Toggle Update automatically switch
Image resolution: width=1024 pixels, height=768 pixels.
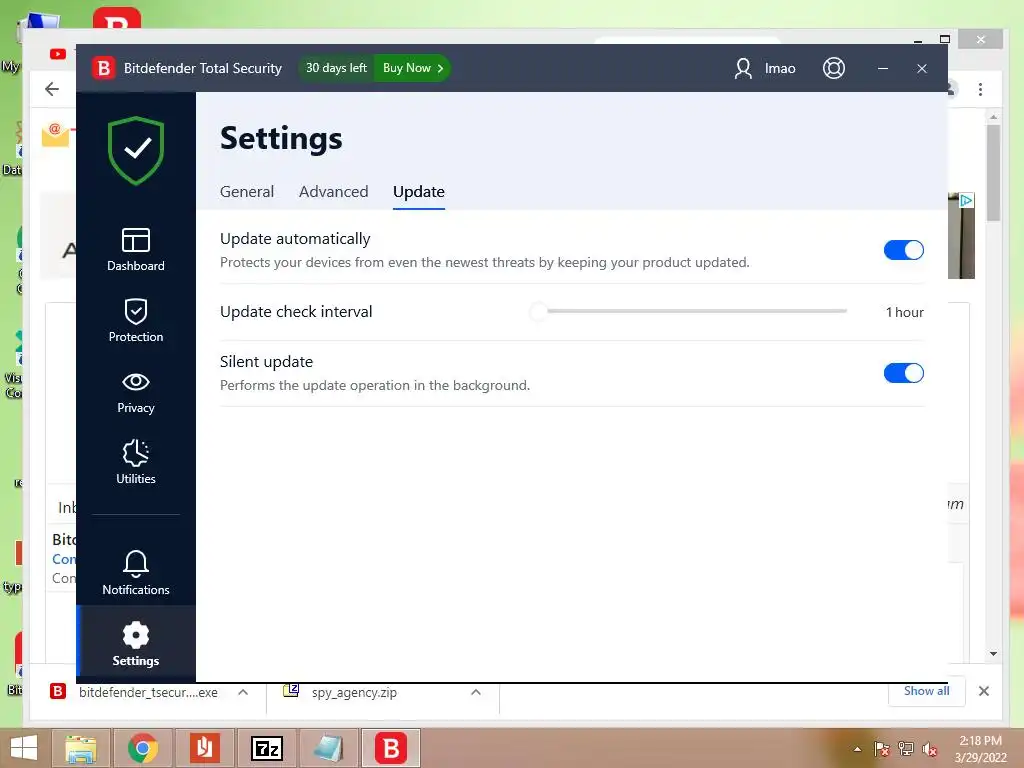[x=904, y=250]
